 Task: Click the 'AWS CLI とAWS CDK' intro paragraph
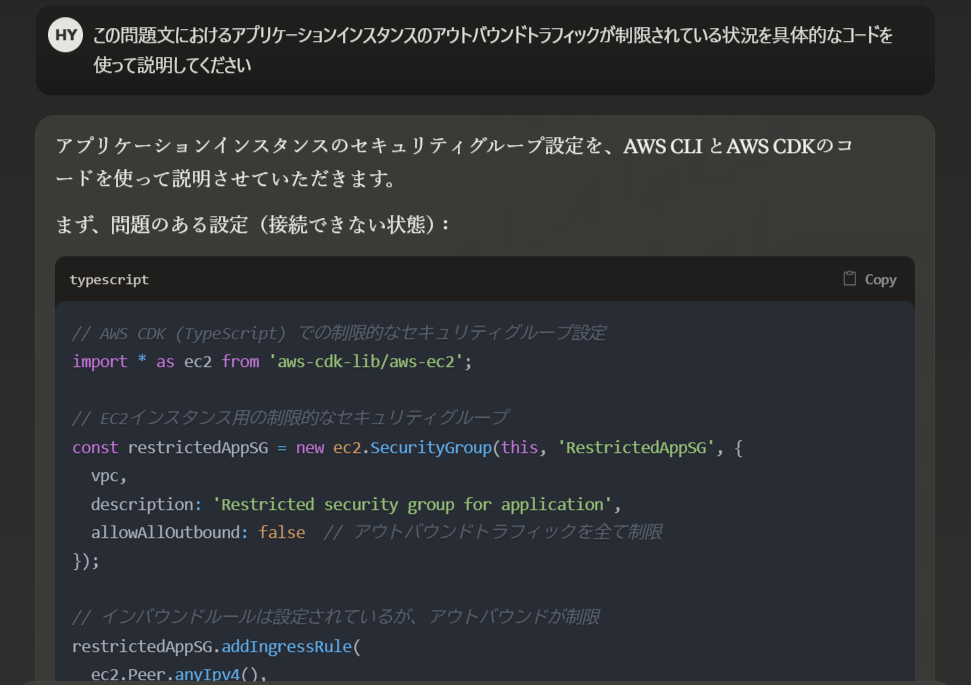[454, 162]
